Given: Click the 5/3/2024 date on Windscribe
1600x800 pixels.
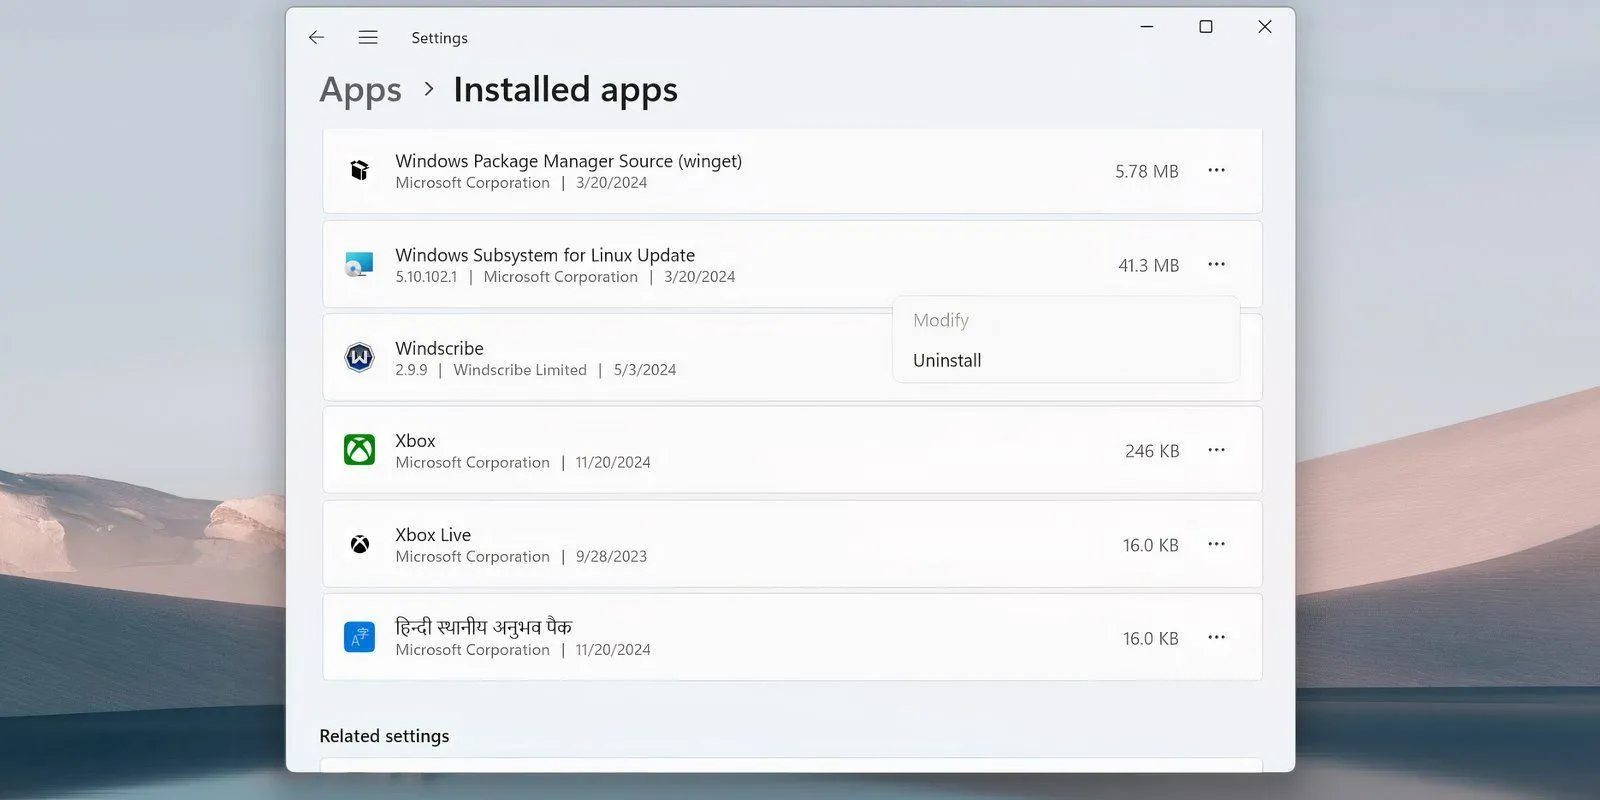Looking at the screenshot, I should (645, 370).
